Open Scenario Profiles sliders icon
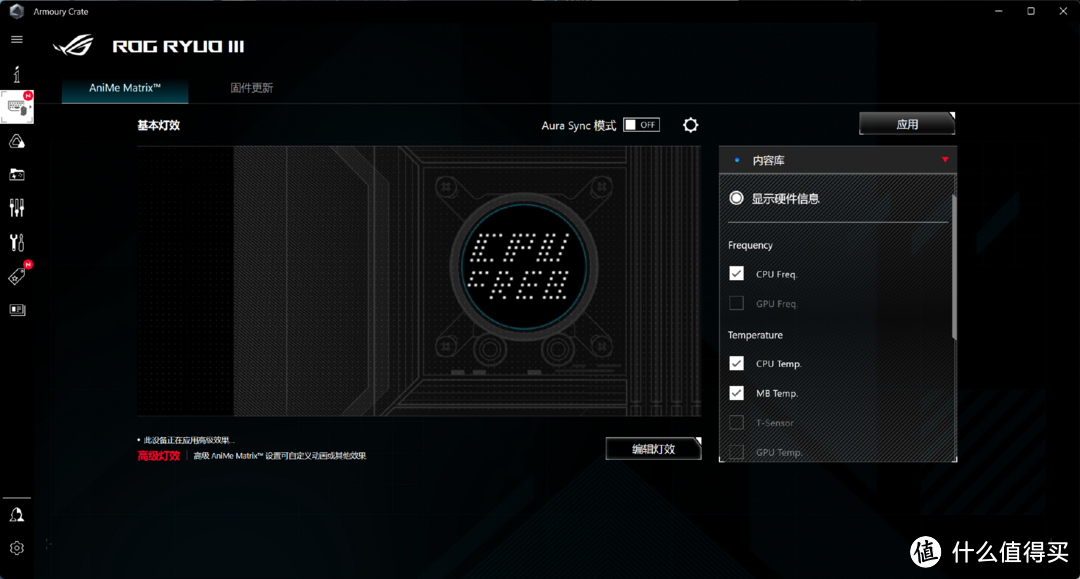 click(x=17, y=208)
